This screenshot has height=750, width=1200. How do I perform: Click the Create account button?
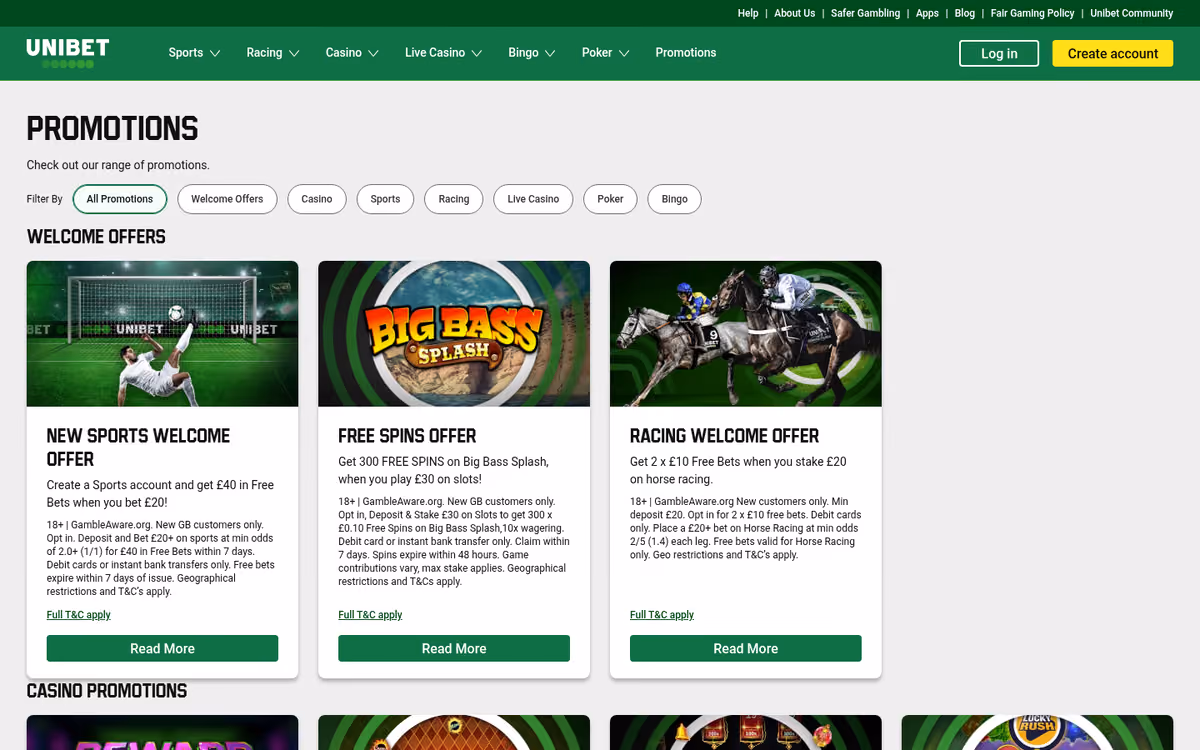click(x=1113, y=54)
